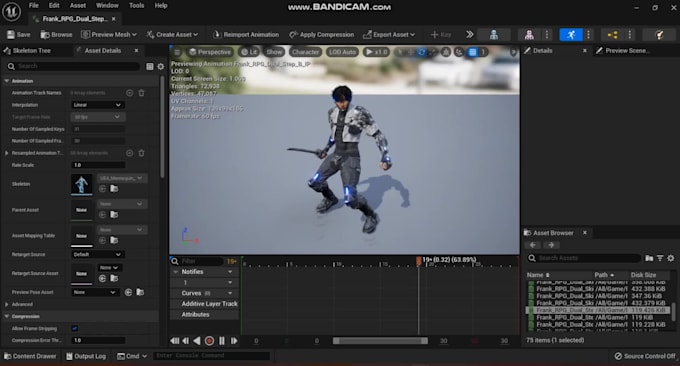The height and width of the screenshot is (366, 680).
Task: Toggle the Allow Frame Stripping checkbox
Action: [x=75, y=328]
